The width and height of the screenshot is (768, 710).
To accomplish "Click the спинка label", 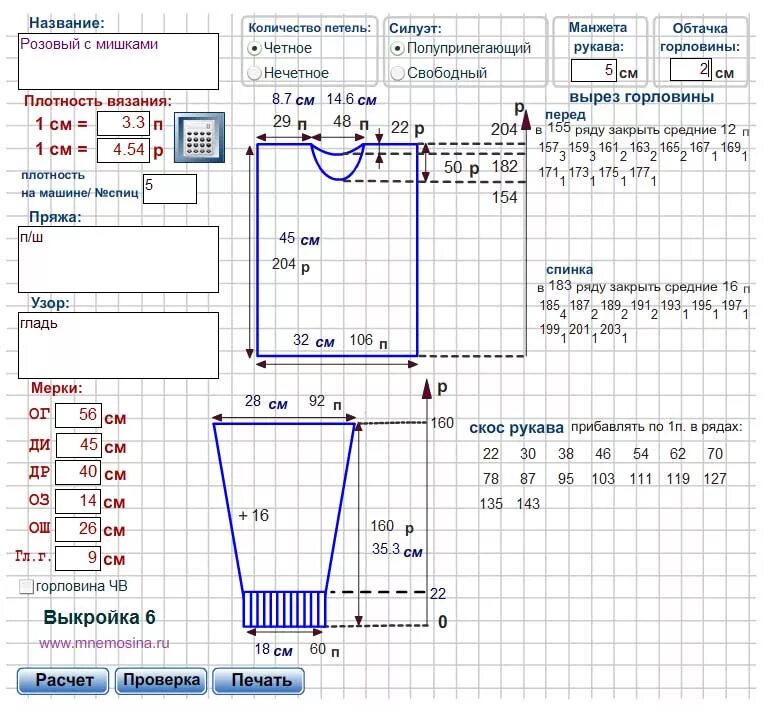I will 569,269.
